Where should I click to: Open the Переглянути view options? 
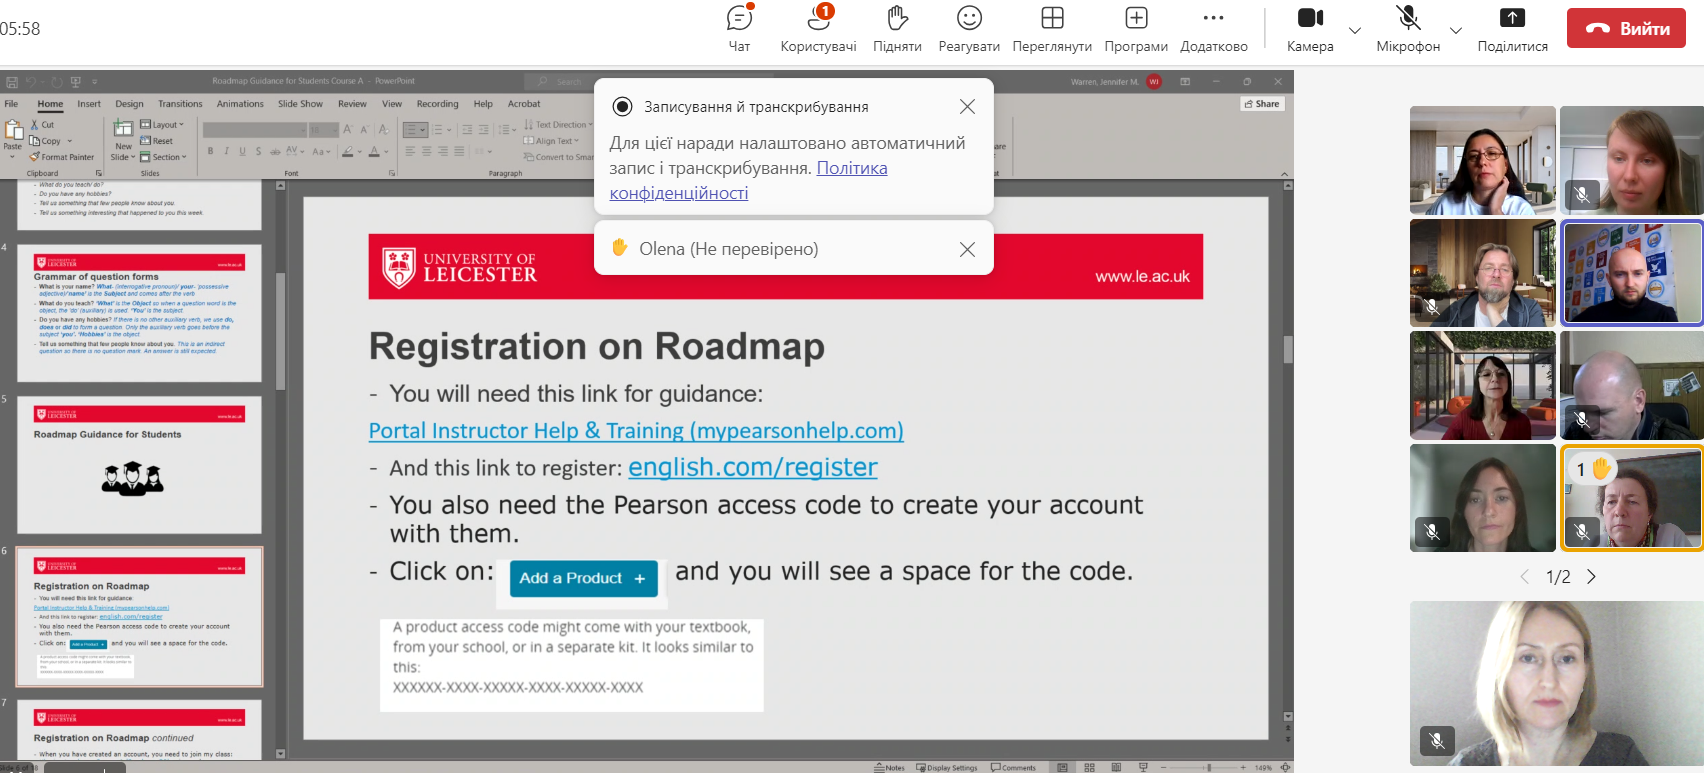[1052, 29]
